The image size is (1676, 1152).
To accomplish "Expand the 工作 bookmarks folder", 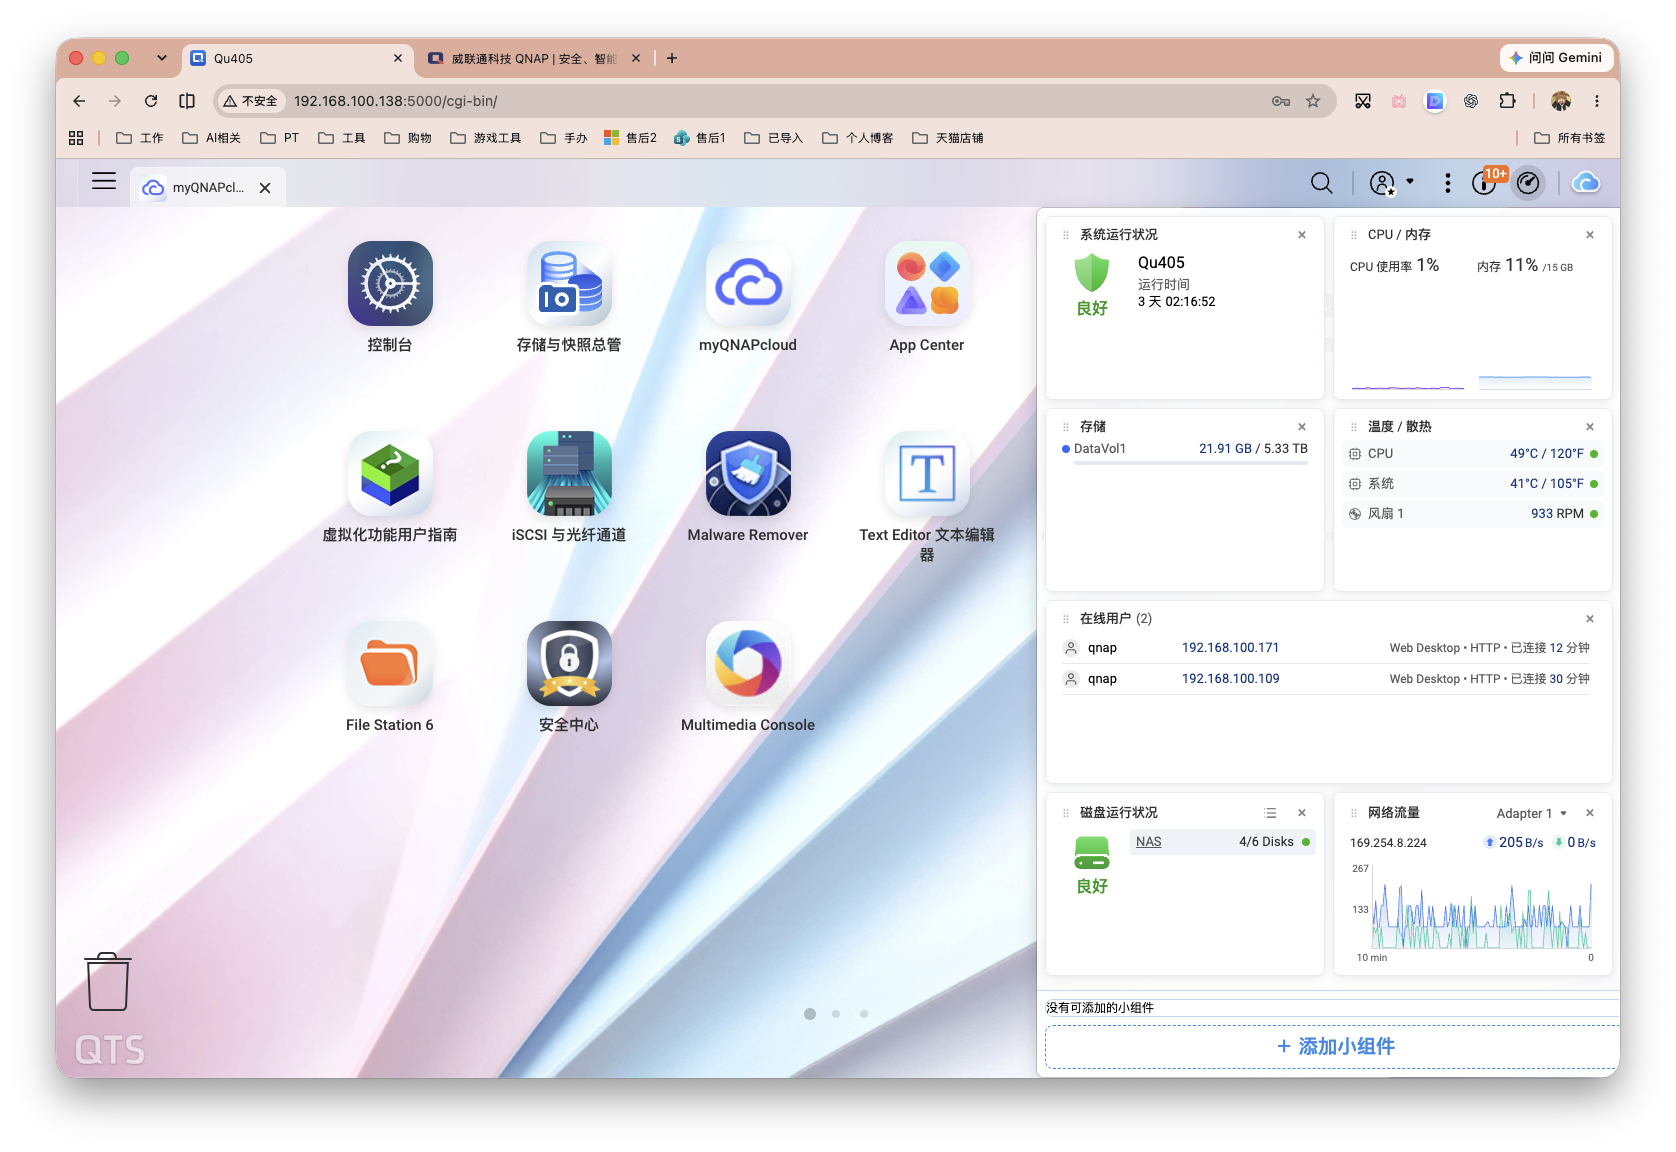I will click(x=140, y=138).
